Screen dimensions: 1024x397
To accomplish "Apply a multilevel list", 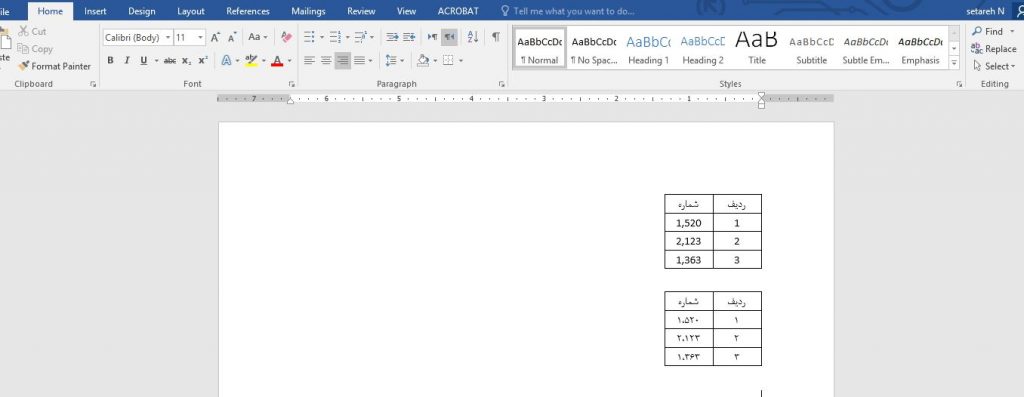I will click(360, 37).
